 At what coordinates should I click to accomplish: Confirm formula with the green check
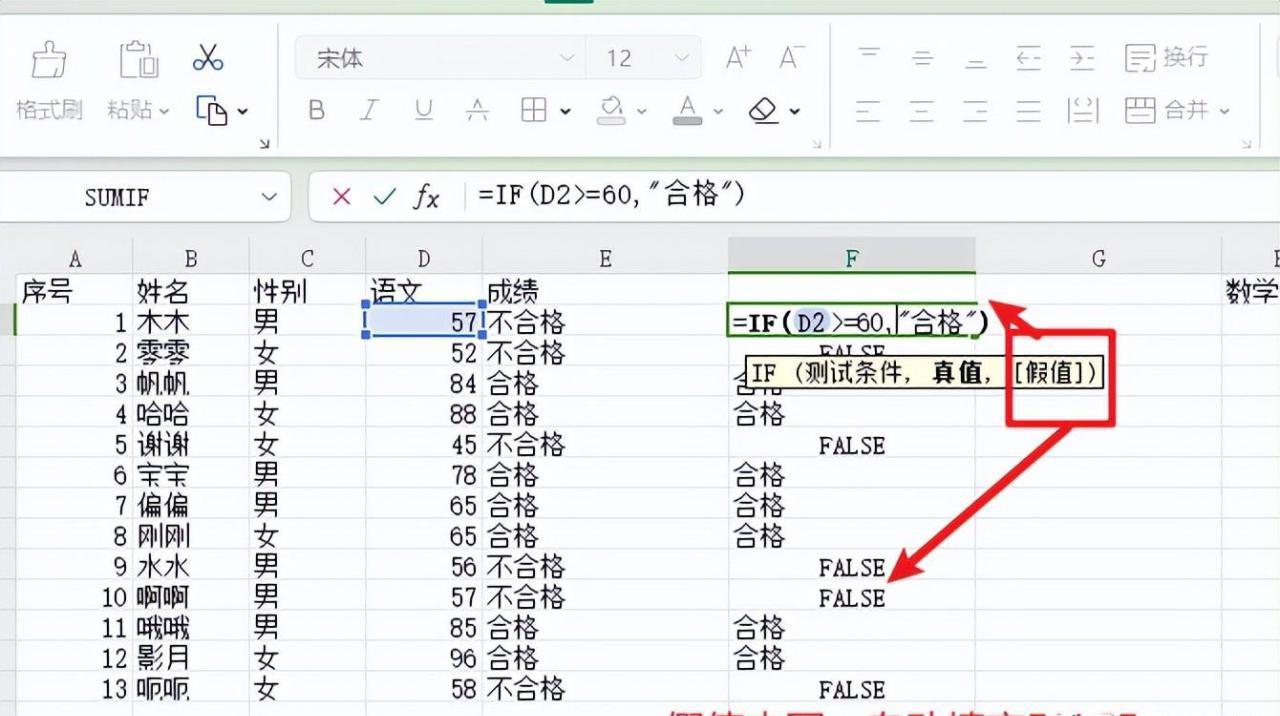click(x=384, y=197)
